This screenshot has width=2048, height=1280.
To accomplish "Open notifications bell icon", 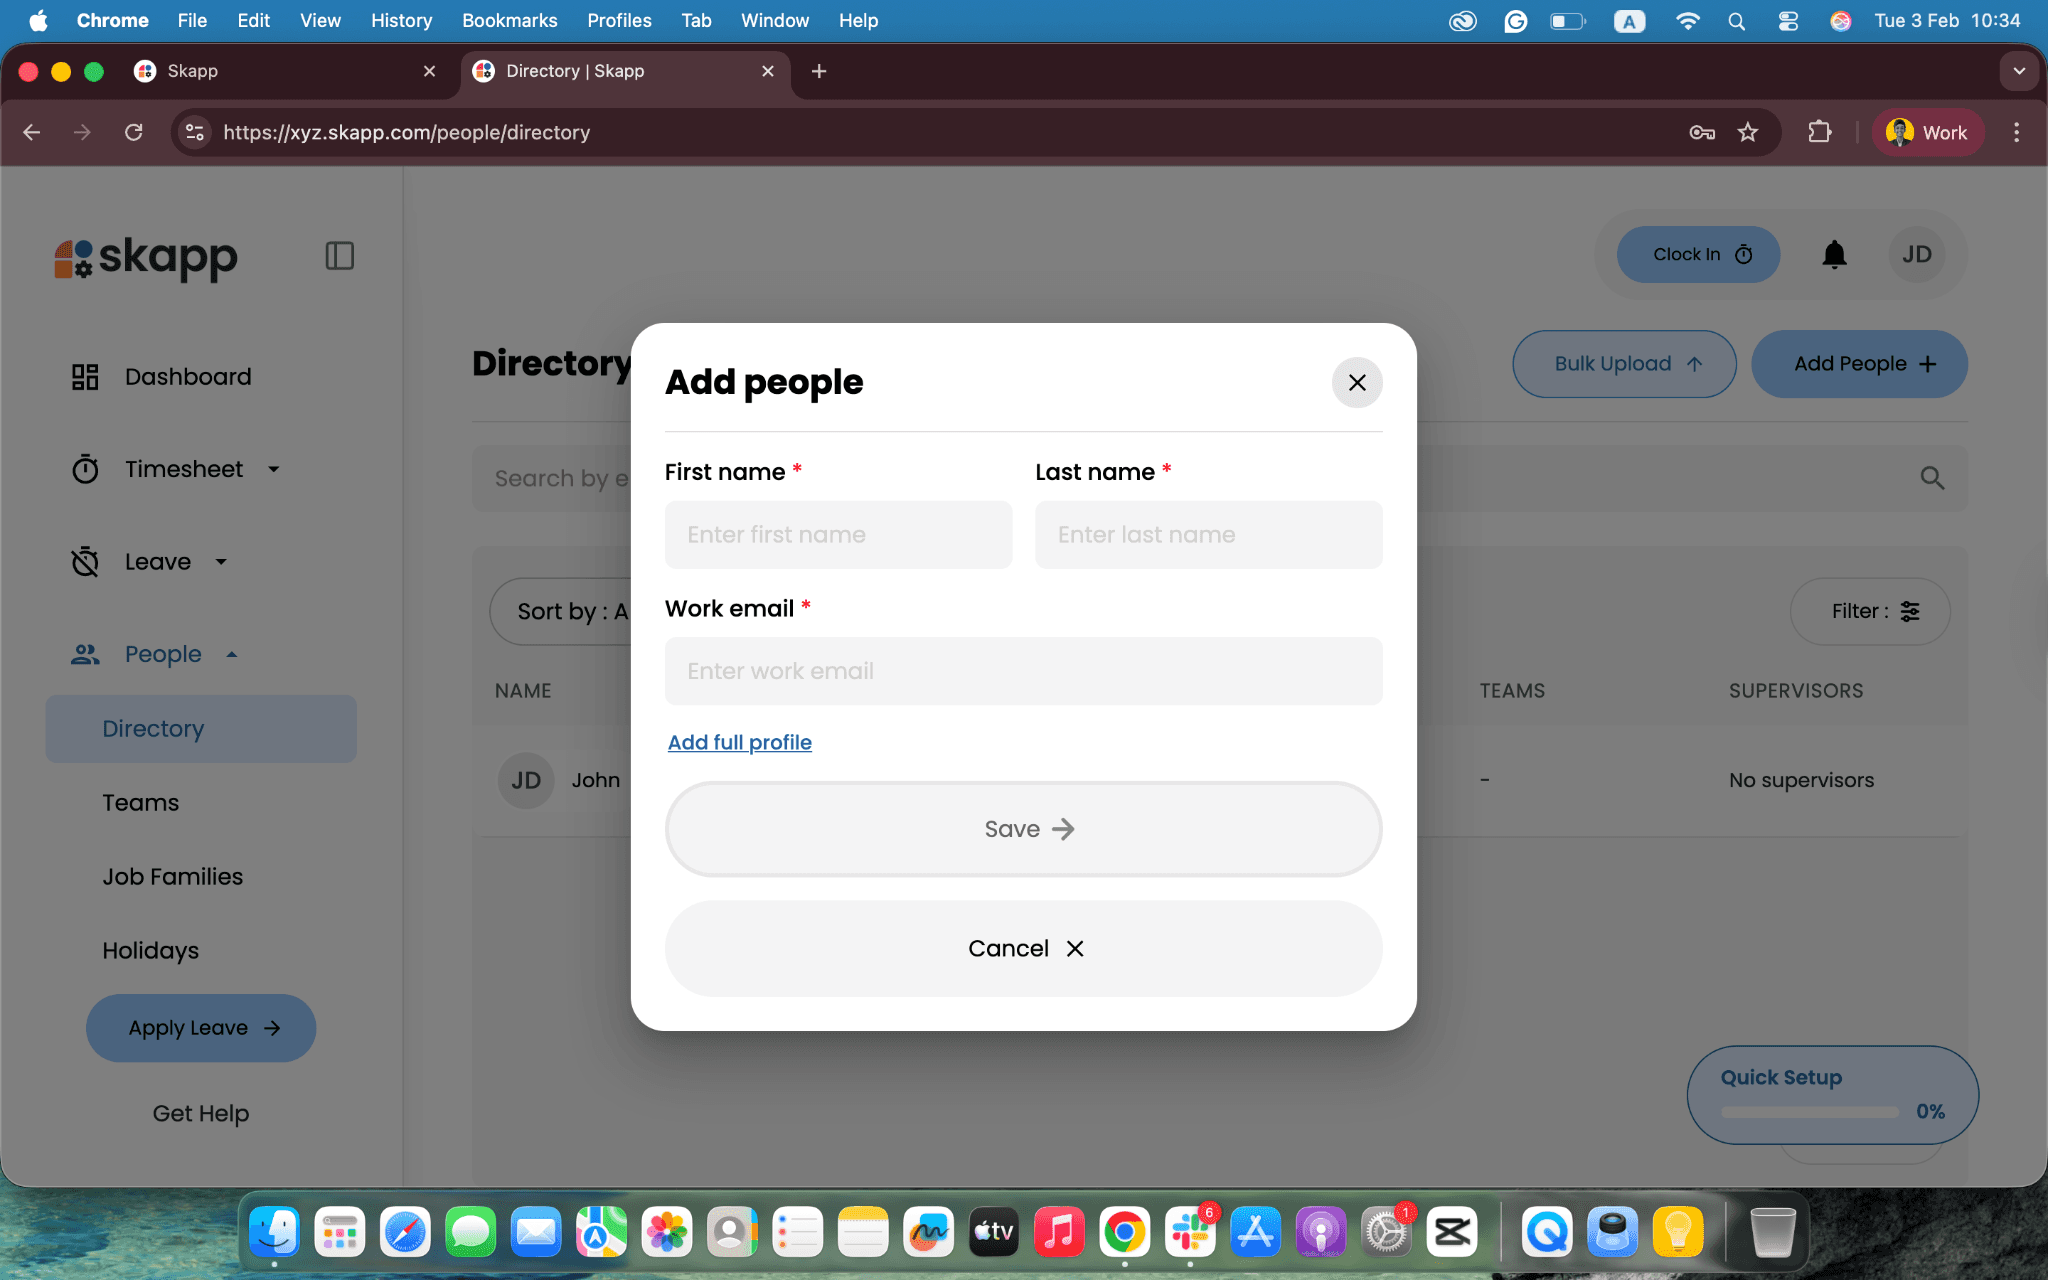I will tap(1833, 255).
